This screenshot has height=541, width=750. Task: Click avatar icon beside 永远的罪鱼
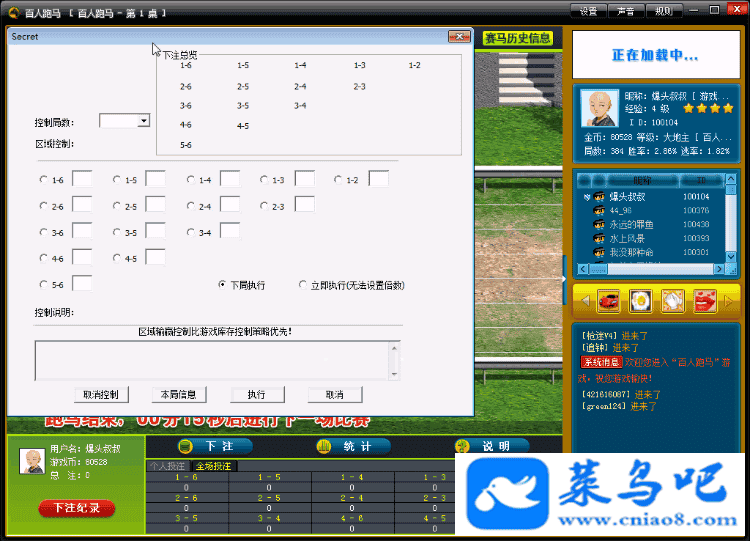pyautogui.click(x=599, y=224)
